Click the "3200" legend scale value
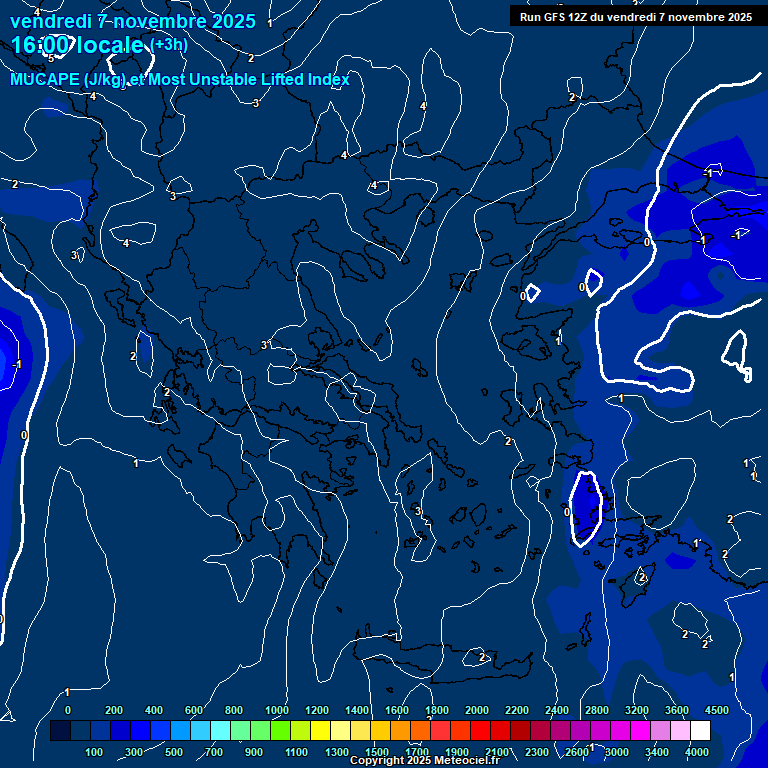This screenshot has height=768, width=768. pos(637,710)
